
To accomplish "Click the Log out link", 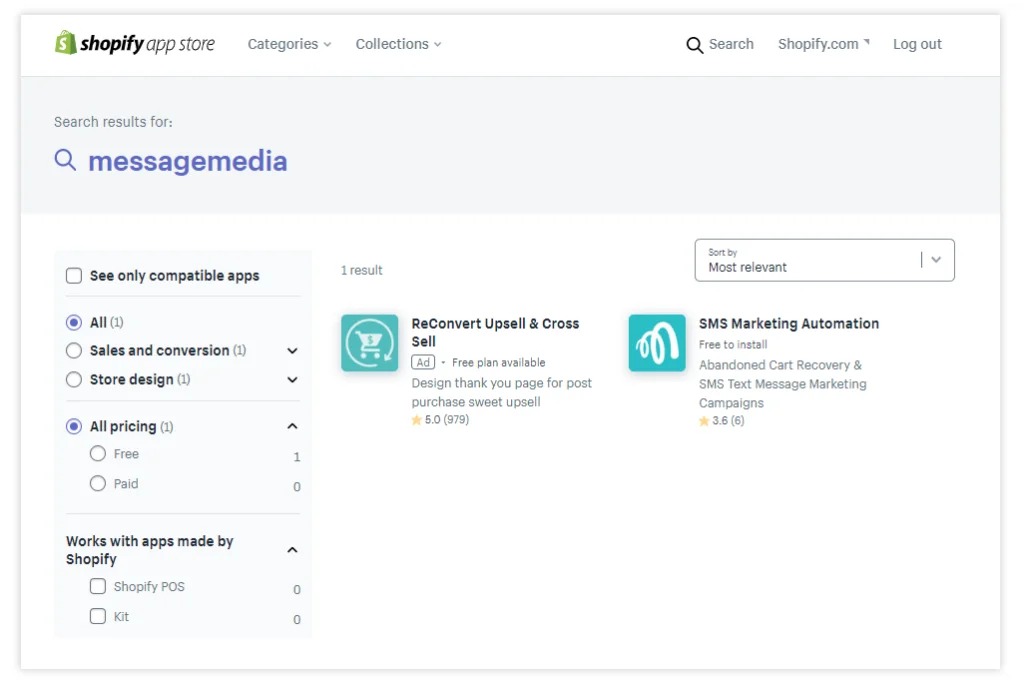I will click(x=917, y=44).
